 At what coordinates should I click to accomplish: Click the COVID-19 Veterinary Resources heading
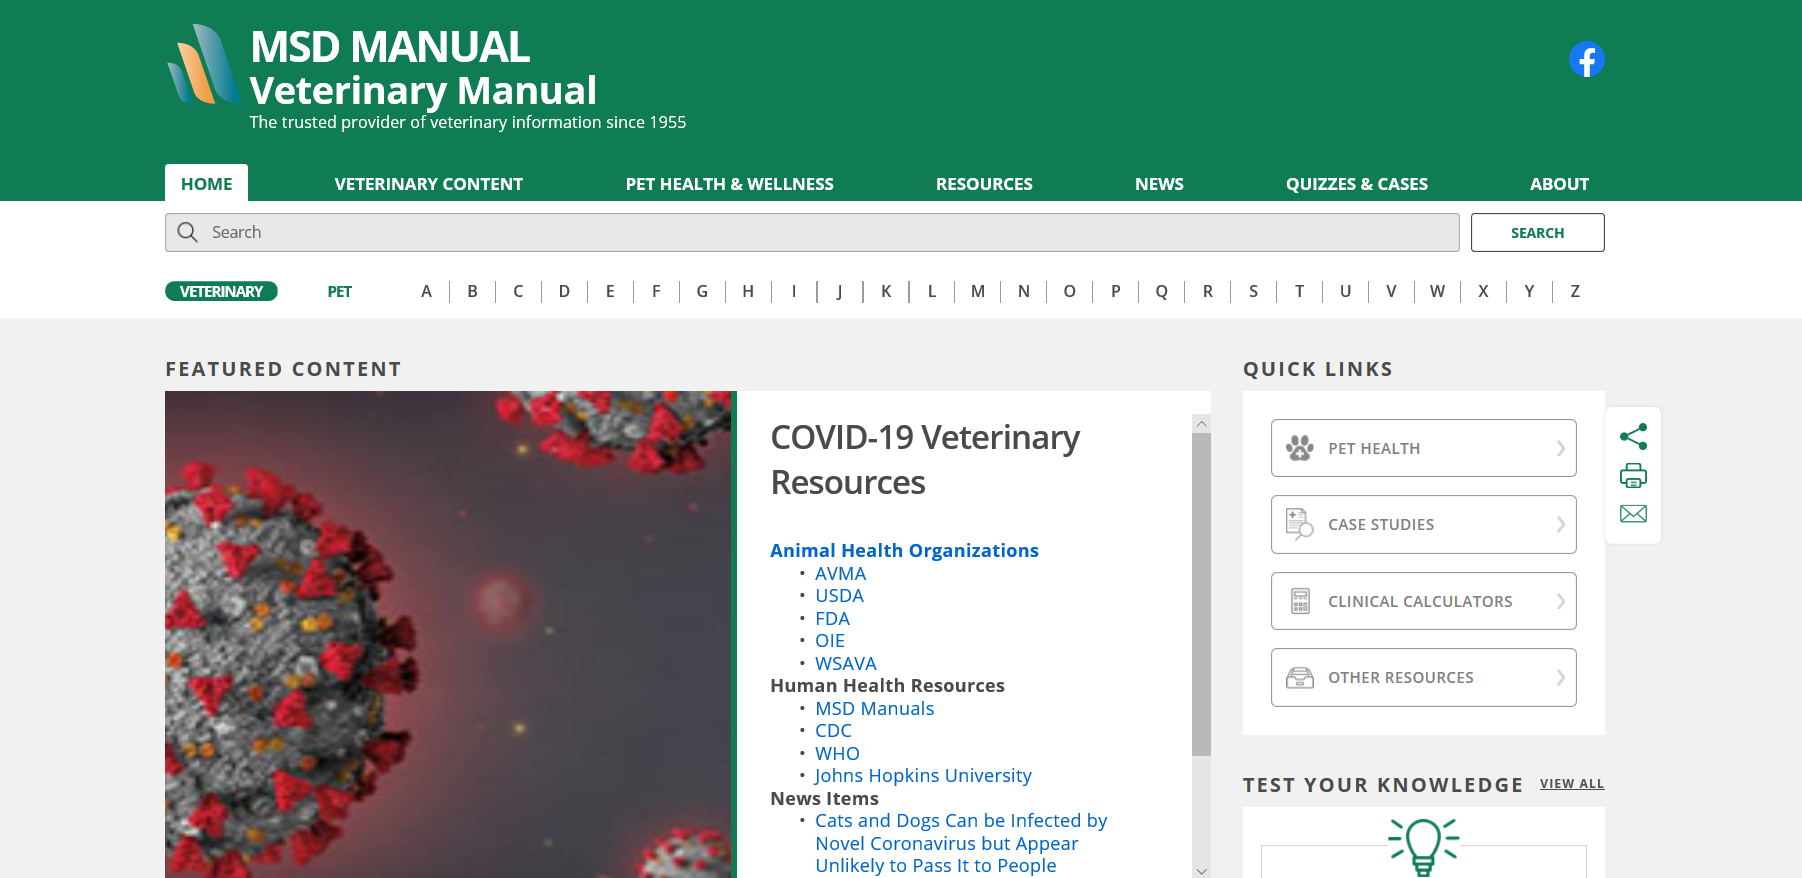925,460
